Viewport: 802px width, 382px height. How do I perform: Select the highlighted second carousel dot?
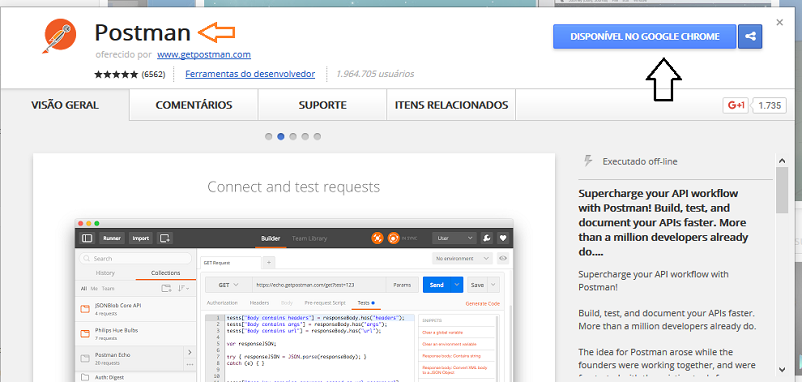coord(281,137)
